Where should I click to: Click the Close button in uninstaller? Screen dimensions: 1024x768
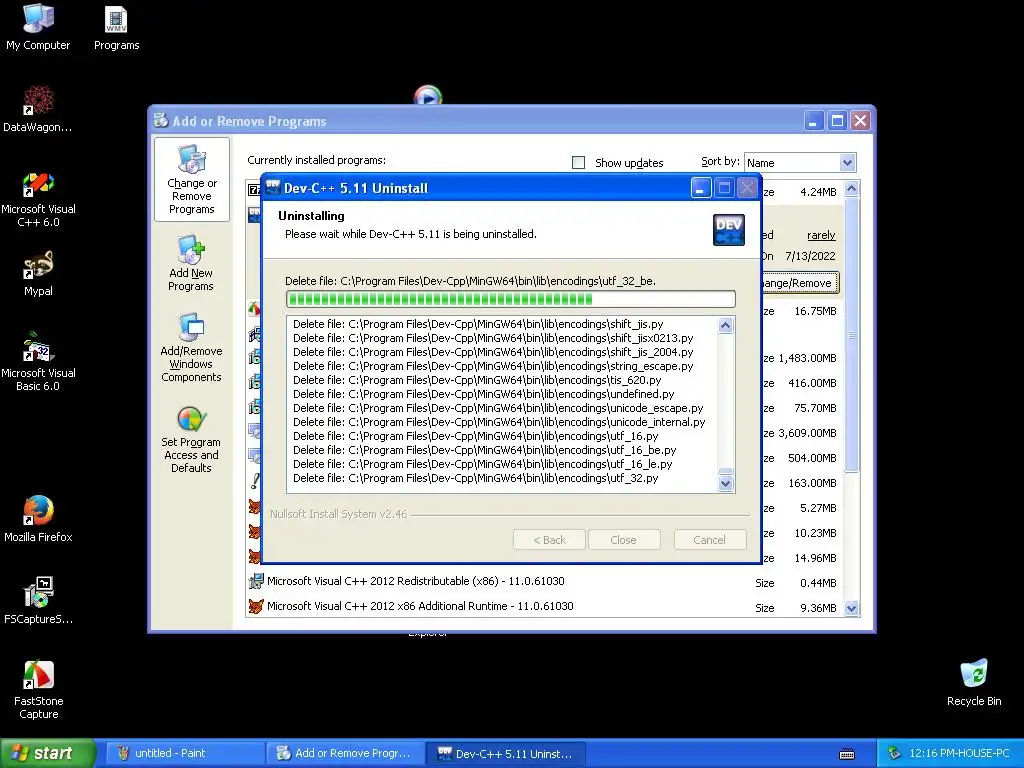pos(624,539)
